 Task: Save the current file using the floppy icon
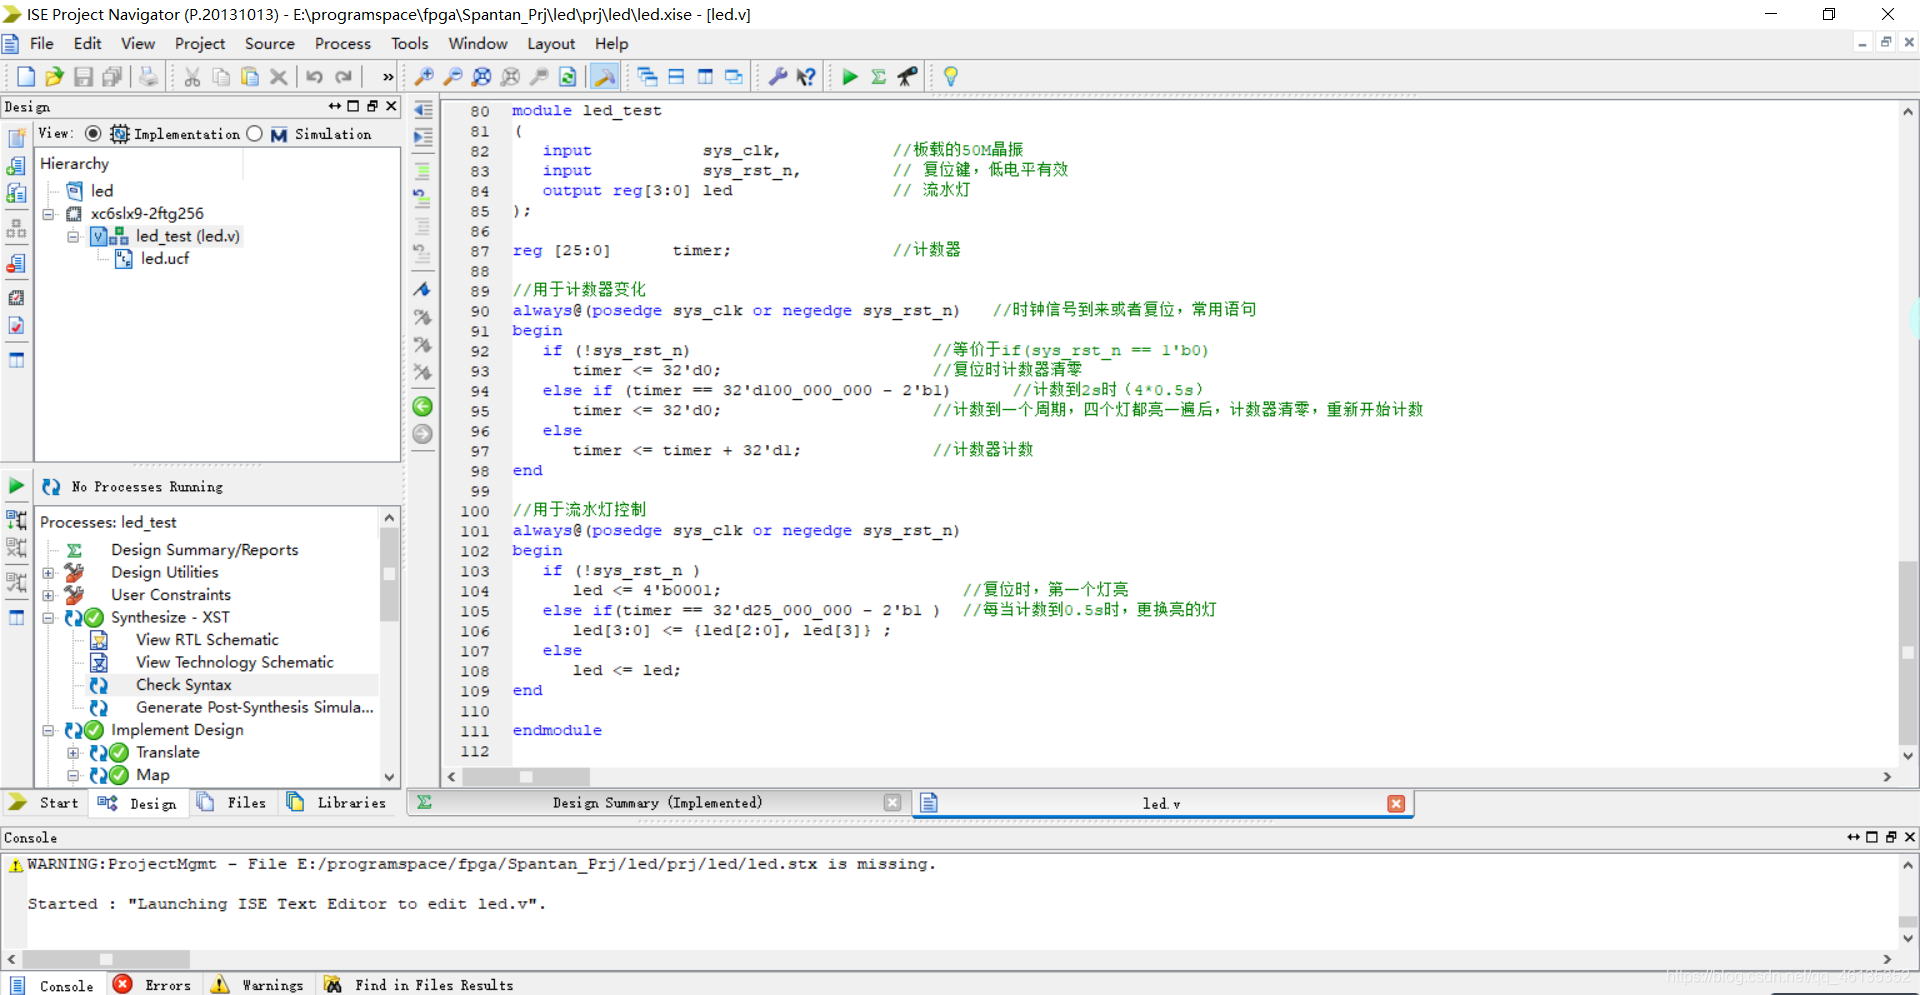(84, 77)
